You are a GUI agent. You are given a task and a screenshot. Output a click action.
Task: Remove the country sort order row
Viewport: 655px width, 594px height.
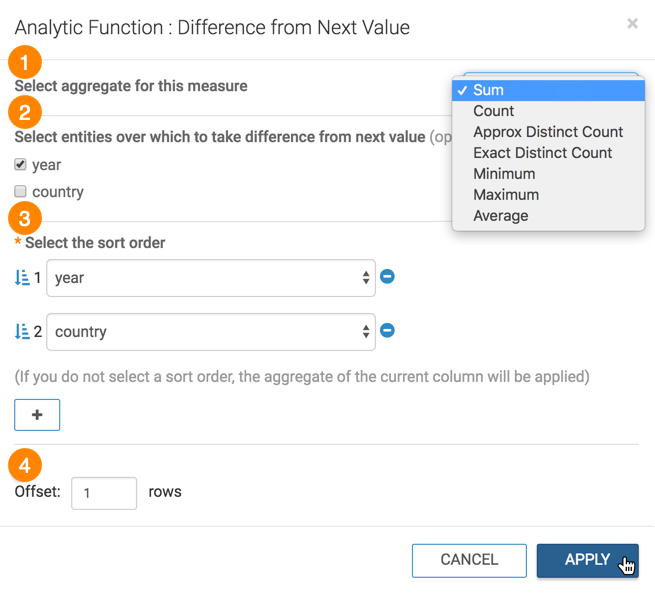pyautogui.click(x=388, y=330)
